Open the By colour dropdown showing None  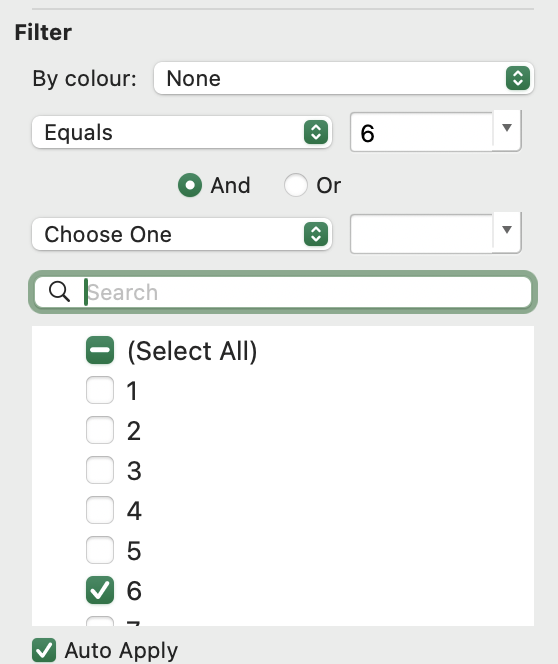coord(344,78)
